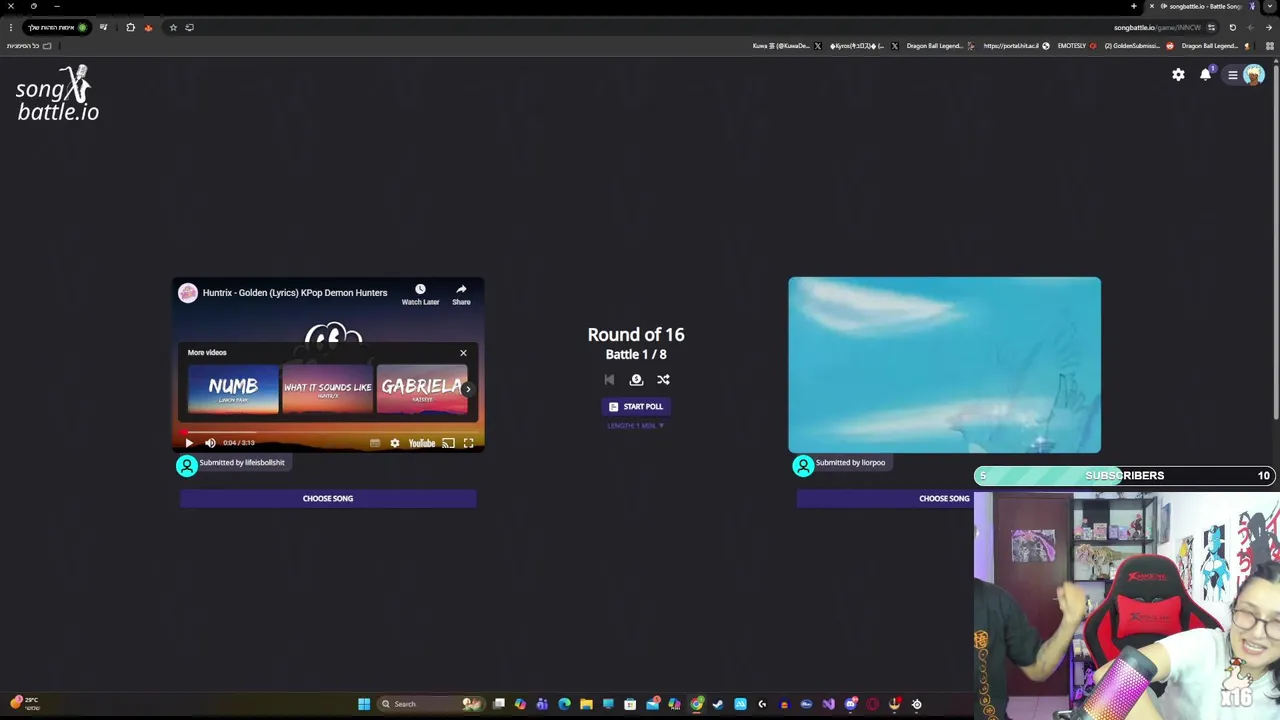This screenshot has height=720, width=1280.
Task: Open the GoldenSubmissi... Reddit bookmark
Action: pyautogui.click(x=1139, y=46)
